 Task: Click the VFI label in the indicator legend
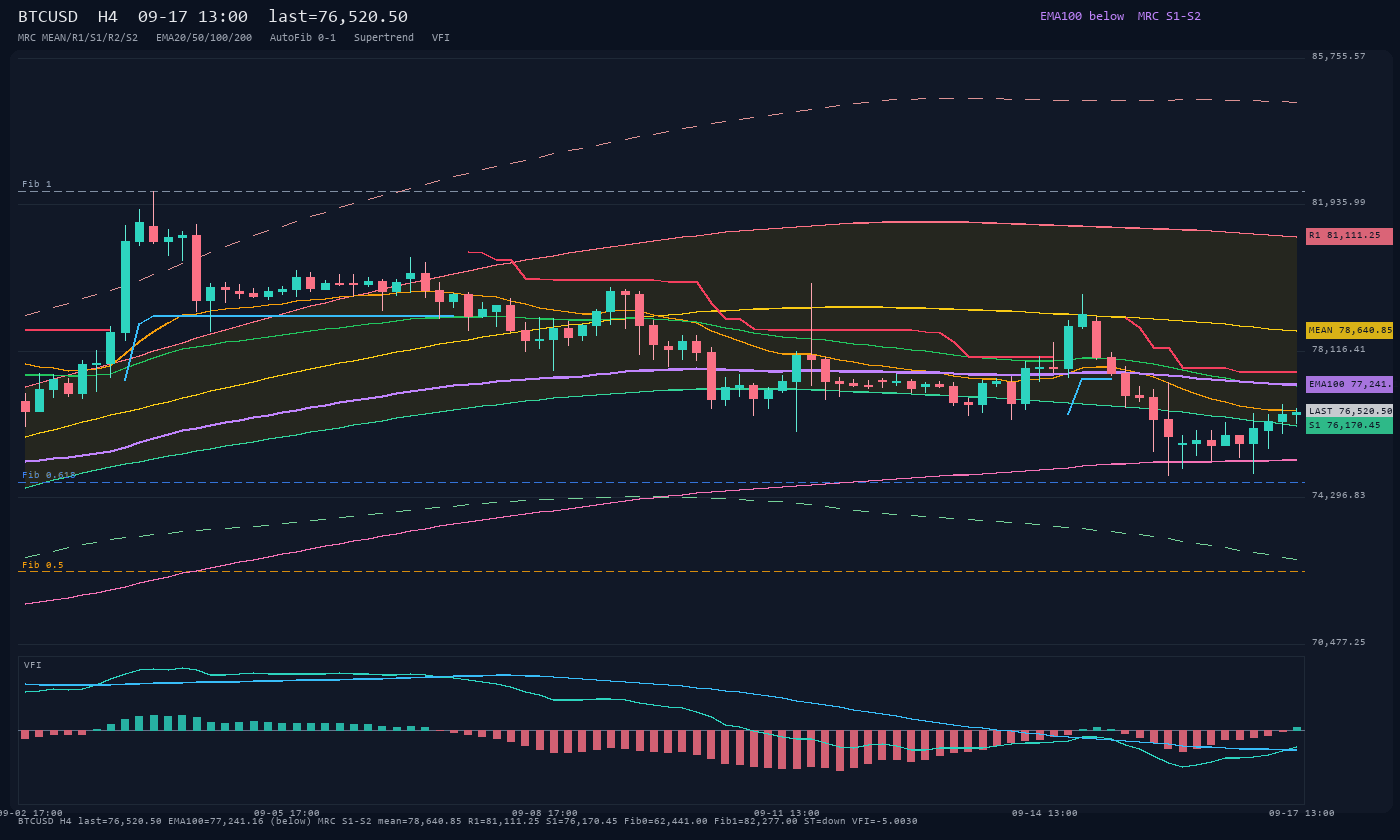coord(441,38)
